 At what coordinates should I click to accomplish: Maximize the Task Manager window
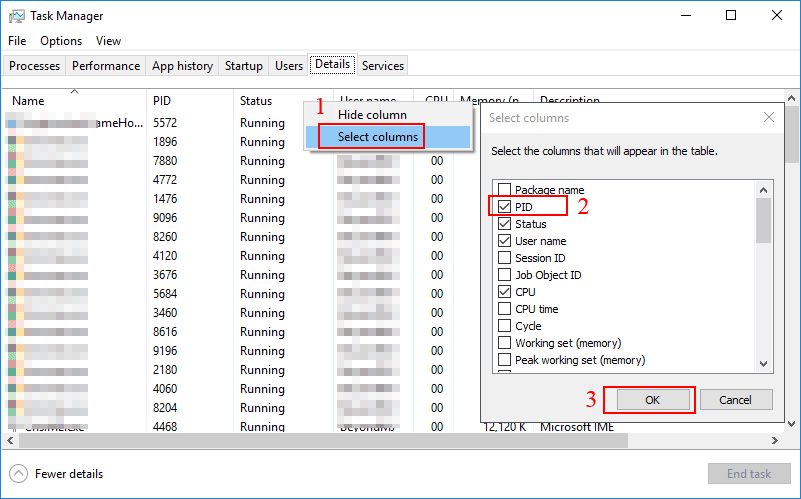point(731,15)
